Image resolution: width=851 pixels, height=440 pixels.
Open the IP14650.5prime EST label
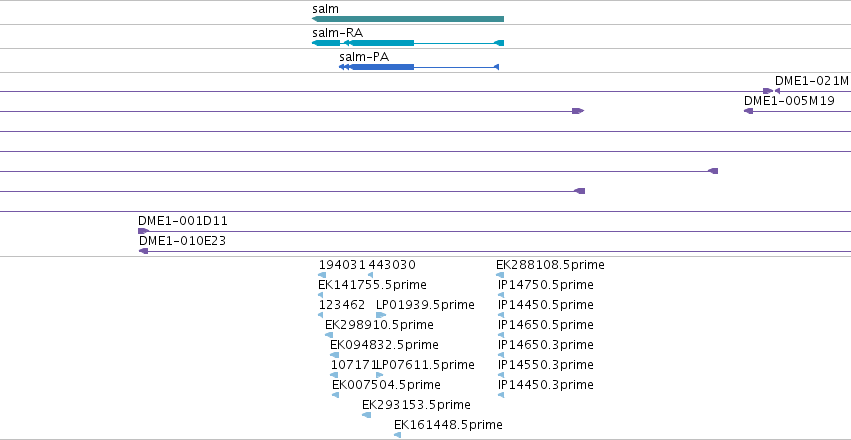(546, 324)
